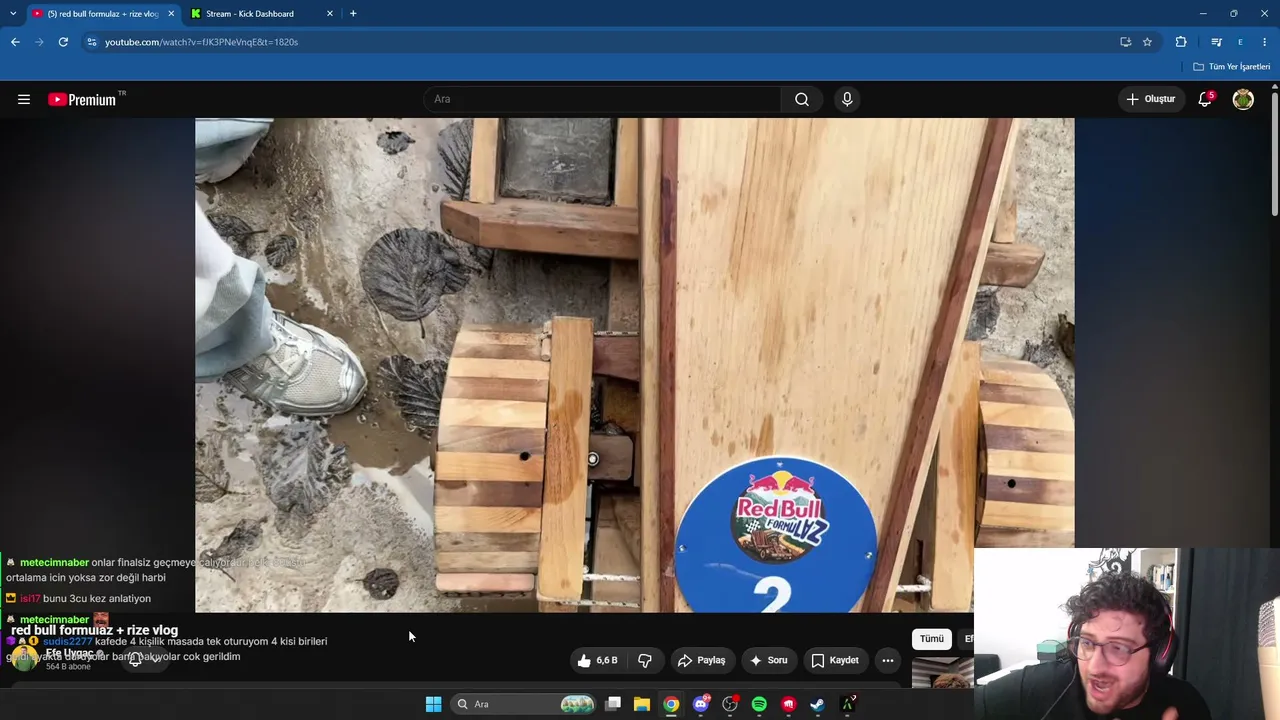Close the red bull formulaz YouTube tab
1280x720 pixels.
coord(171,14)
